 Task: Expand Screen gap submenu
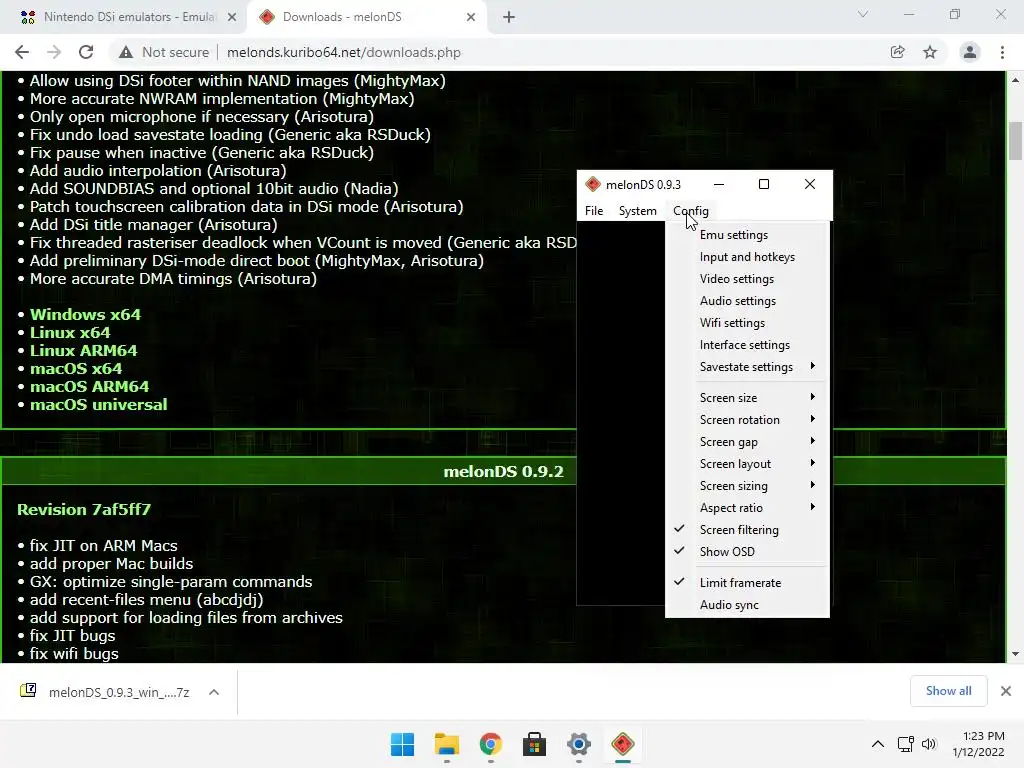pos(747,442)
